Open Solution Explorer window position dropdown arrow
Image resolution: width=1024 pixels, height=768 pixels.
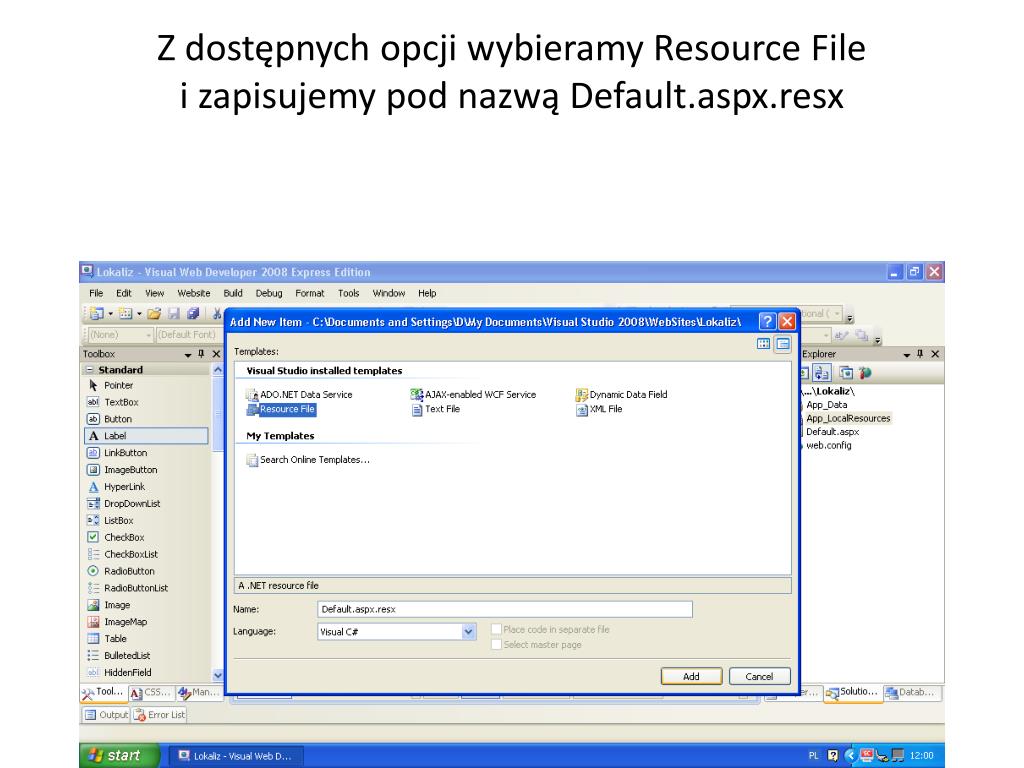click(x=906, y=355)
